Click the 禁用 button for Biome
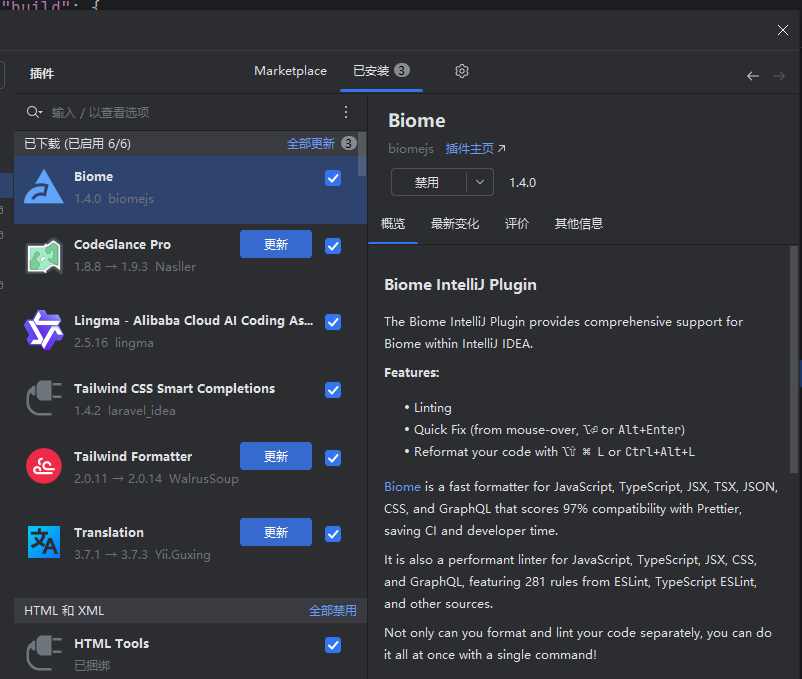This screenshot has width=802, height=679. pos(428,182)
